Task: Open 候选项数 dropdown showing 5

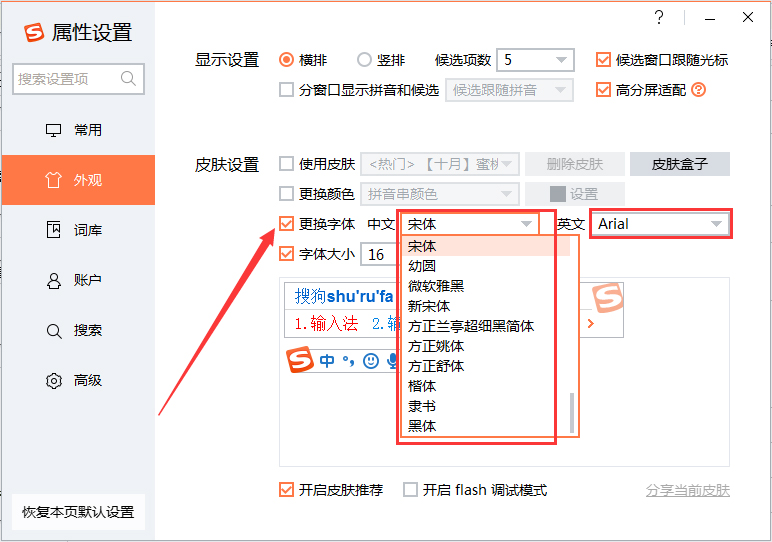Action: coord(535,60)
